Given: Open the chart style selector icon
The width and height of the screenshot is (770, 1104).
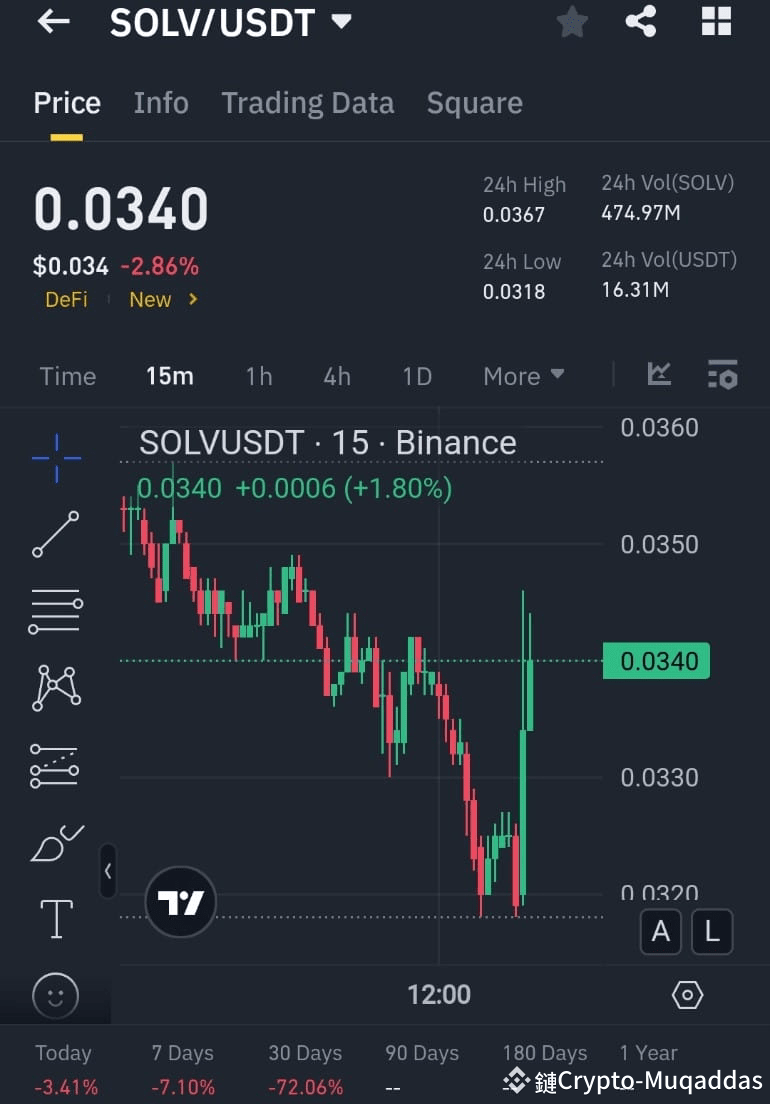Looking at the screenshot, I should [x=658, y=373].
